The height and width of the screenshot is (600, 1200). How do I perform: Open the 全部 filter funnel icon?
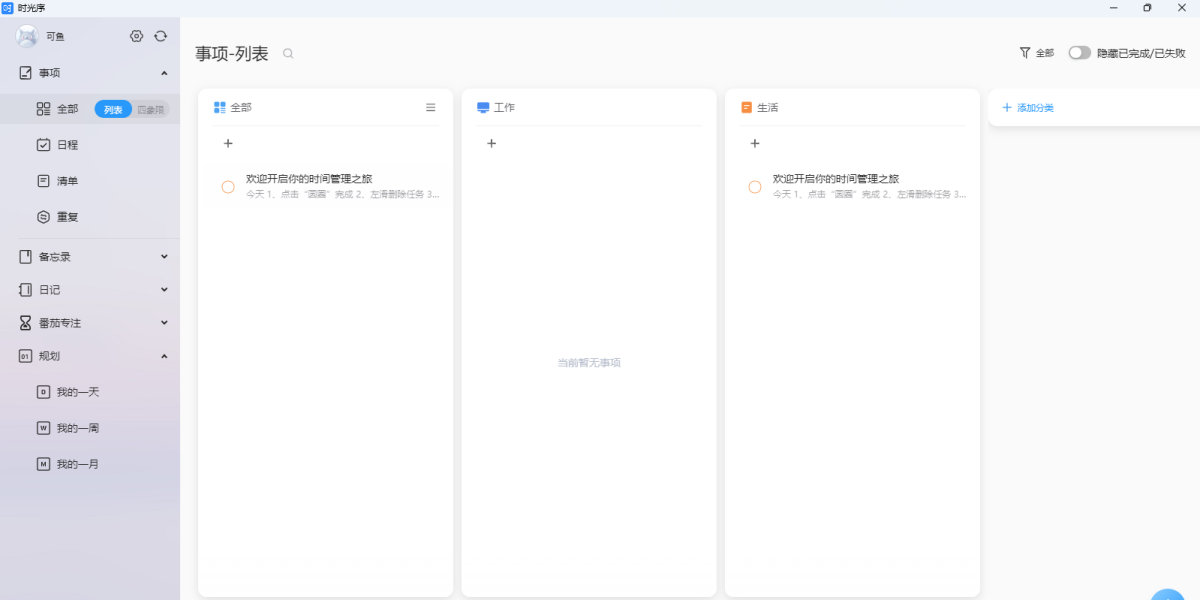tap(1025, 53)
